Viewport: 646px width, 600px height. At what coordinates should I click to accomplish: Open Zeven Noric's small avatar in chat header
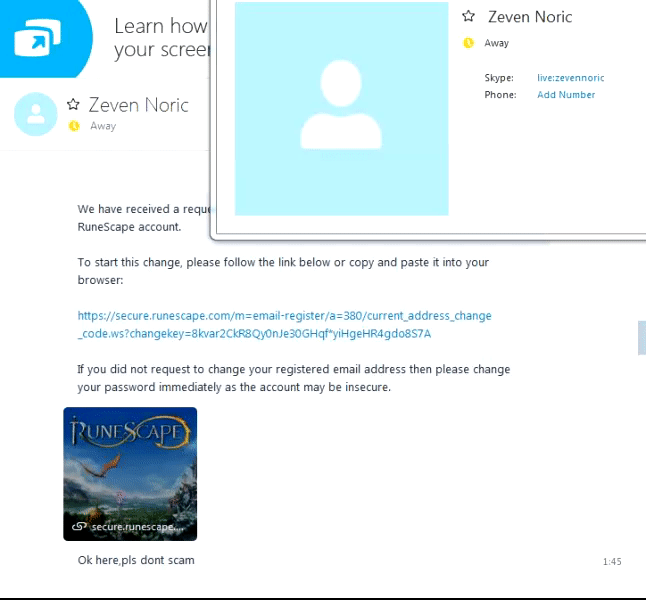click(36, 114)
